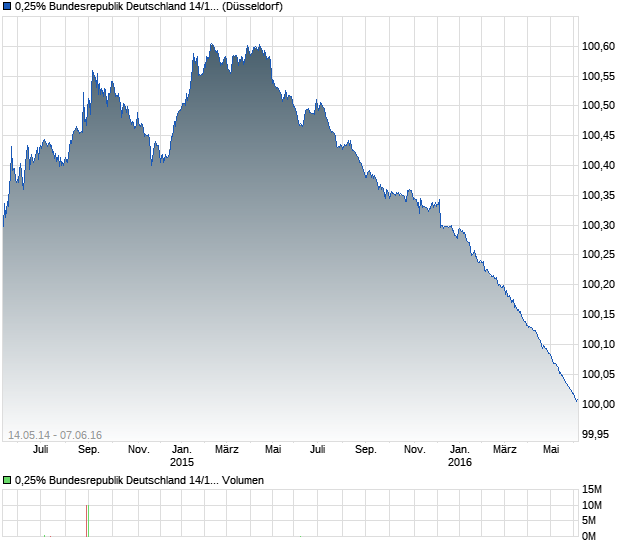Viewport: 620px width, 546px height.
Task: Click the price label '100,40'
Action: coord(598,165)
